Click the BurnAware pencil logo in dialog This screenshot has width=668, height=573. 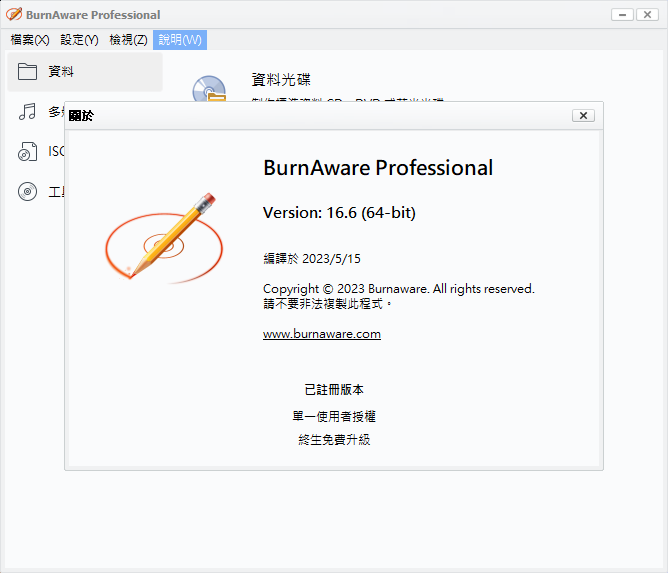164,238
